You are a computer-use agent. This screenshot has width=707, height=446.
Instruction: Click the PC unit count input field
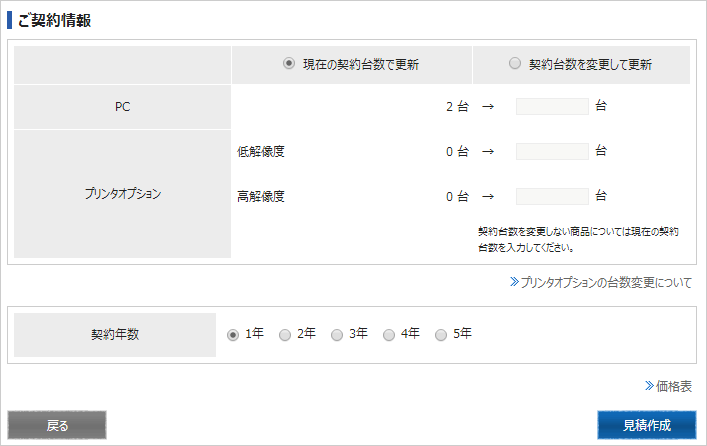pos(552,107)
